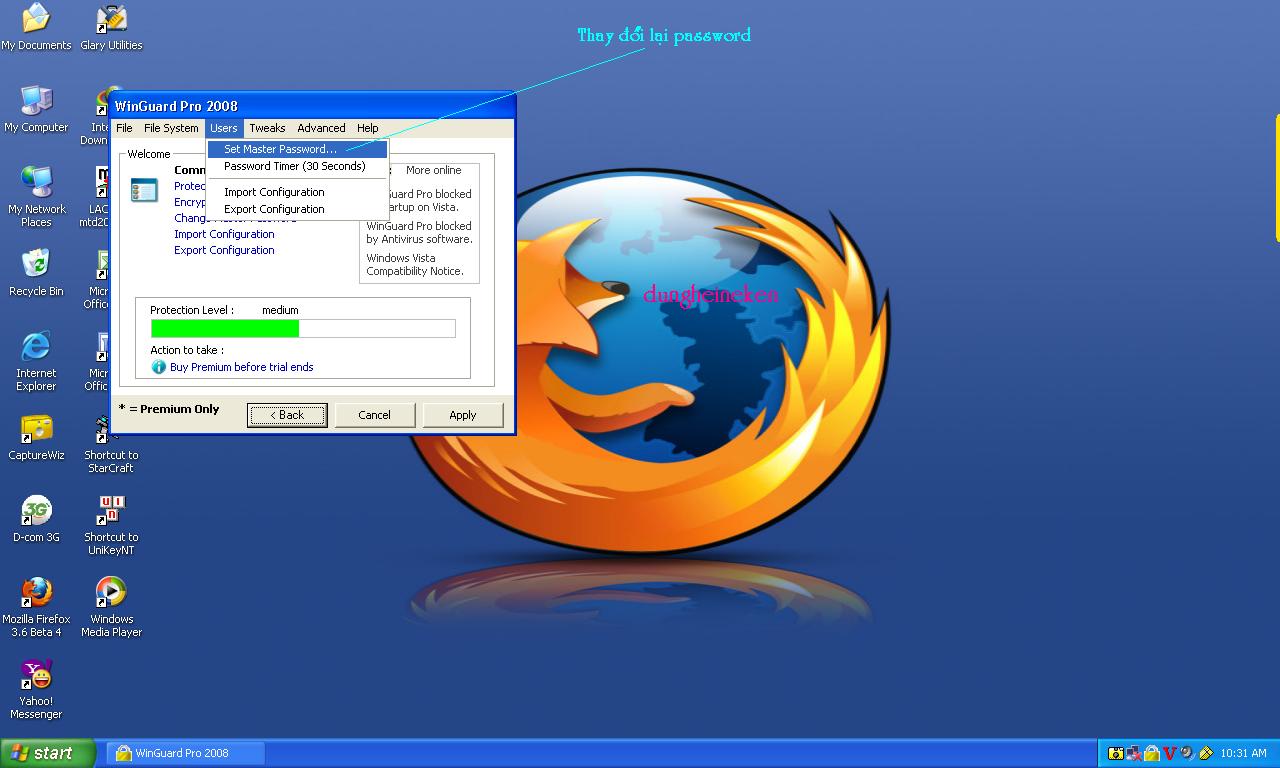Click the gold padlock tray icon

click(x=1151, y=753)
